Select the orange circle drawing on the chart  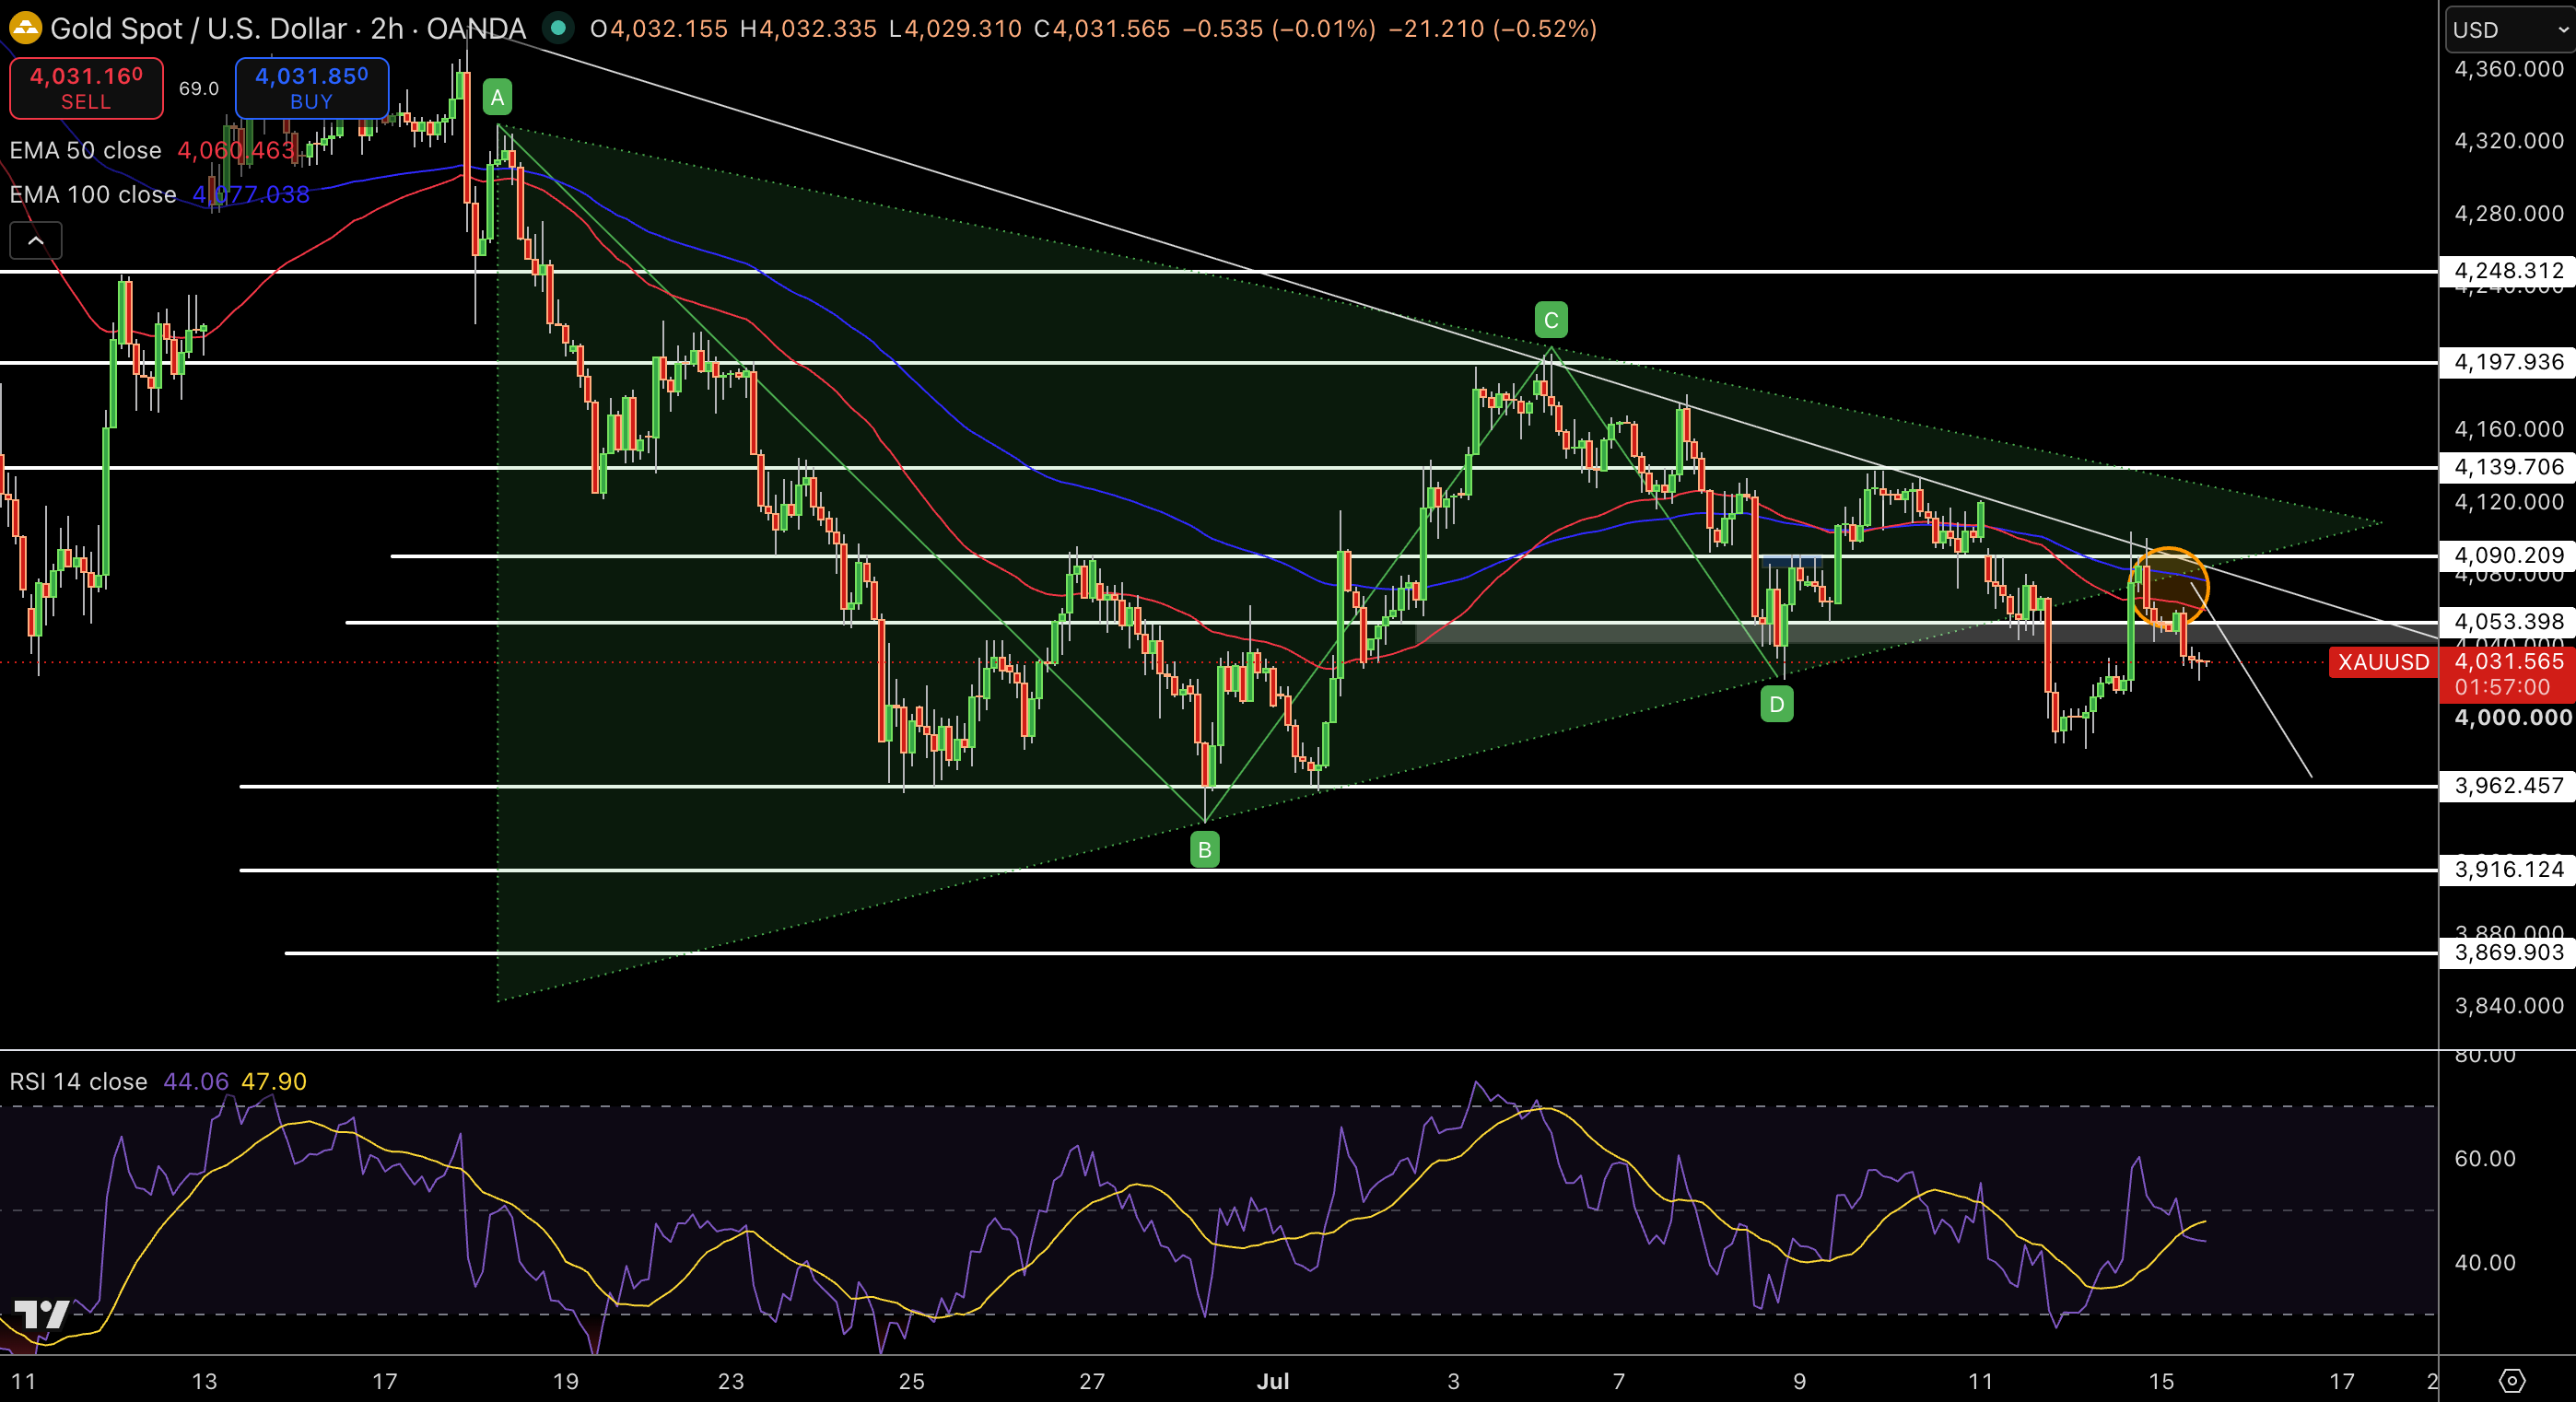point(2169,589)
